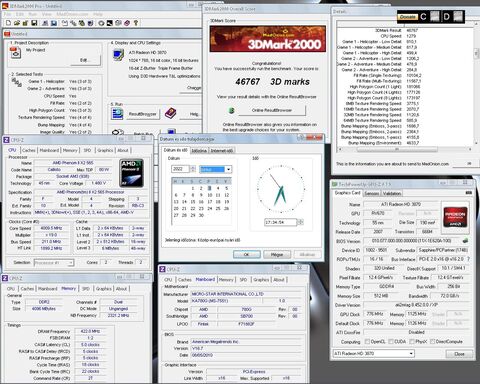Click the Selected Tests gears icon
This screenshot has width=480, height=384.
[16, 82]
